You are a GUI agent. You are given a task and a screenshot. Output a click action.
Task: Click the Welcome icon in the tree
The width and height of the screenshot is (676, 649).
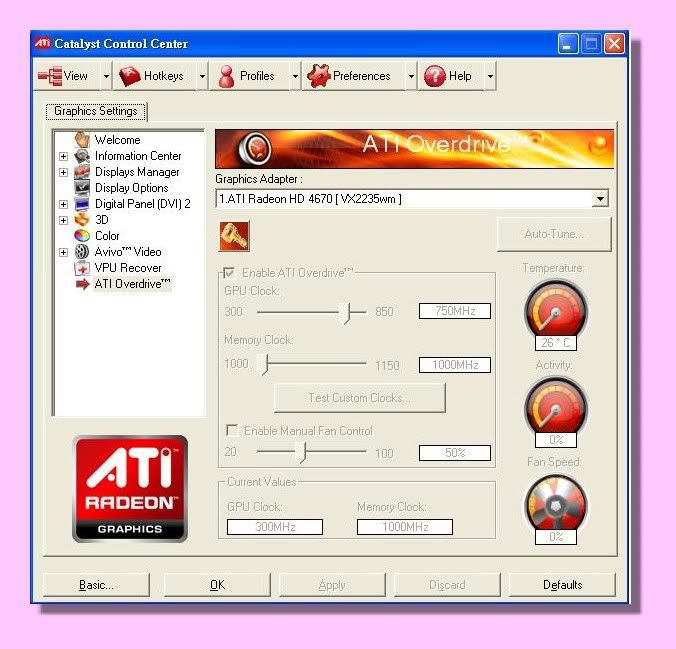click(x=82, y=140)
